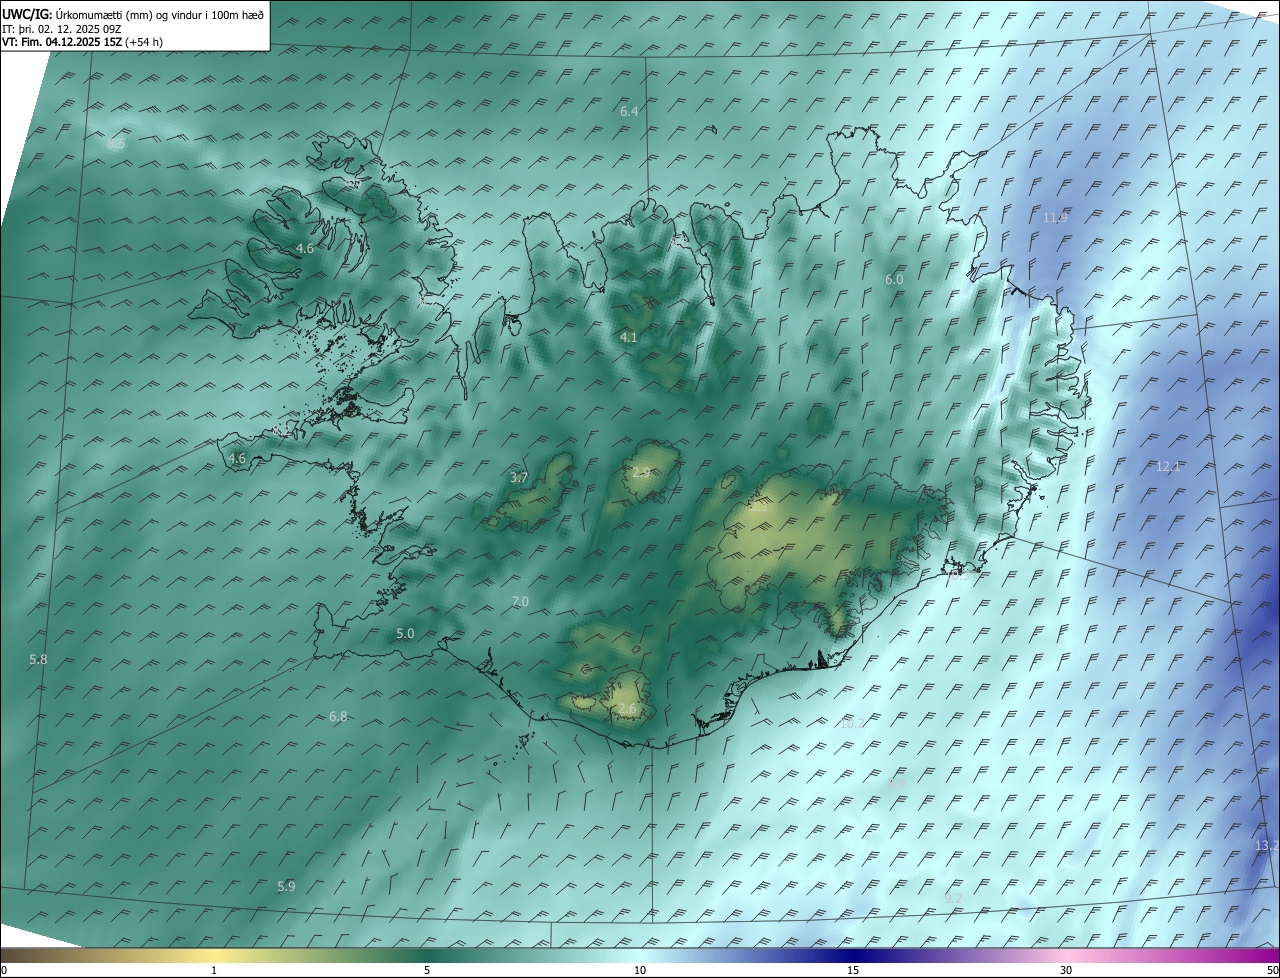Click the 8.9 value south of the southeast coast

tap(896, 783)
